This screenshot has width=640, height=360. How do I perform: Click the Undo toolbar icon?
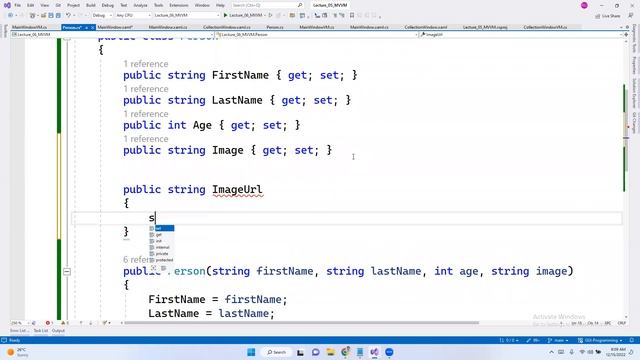pyautogui.click(x=68, y=16)
